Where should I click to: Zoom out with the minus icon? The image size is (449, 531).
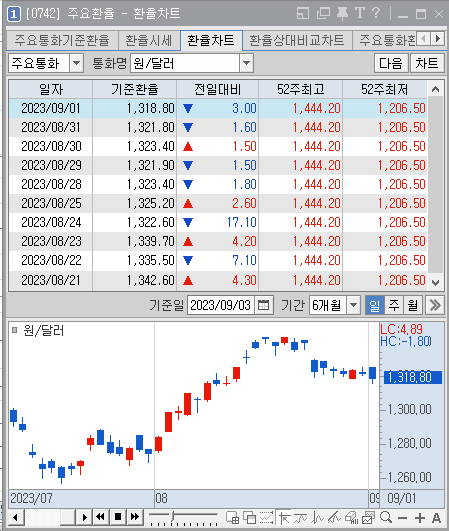pyautogui.click(x=402, y=518)
